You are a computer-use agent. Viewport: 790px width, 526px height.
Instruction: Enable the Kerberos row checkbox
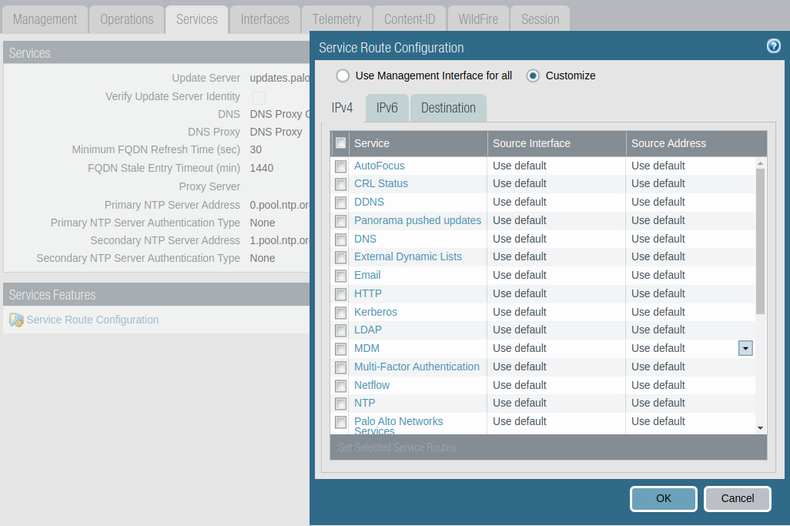pos(341,312)
